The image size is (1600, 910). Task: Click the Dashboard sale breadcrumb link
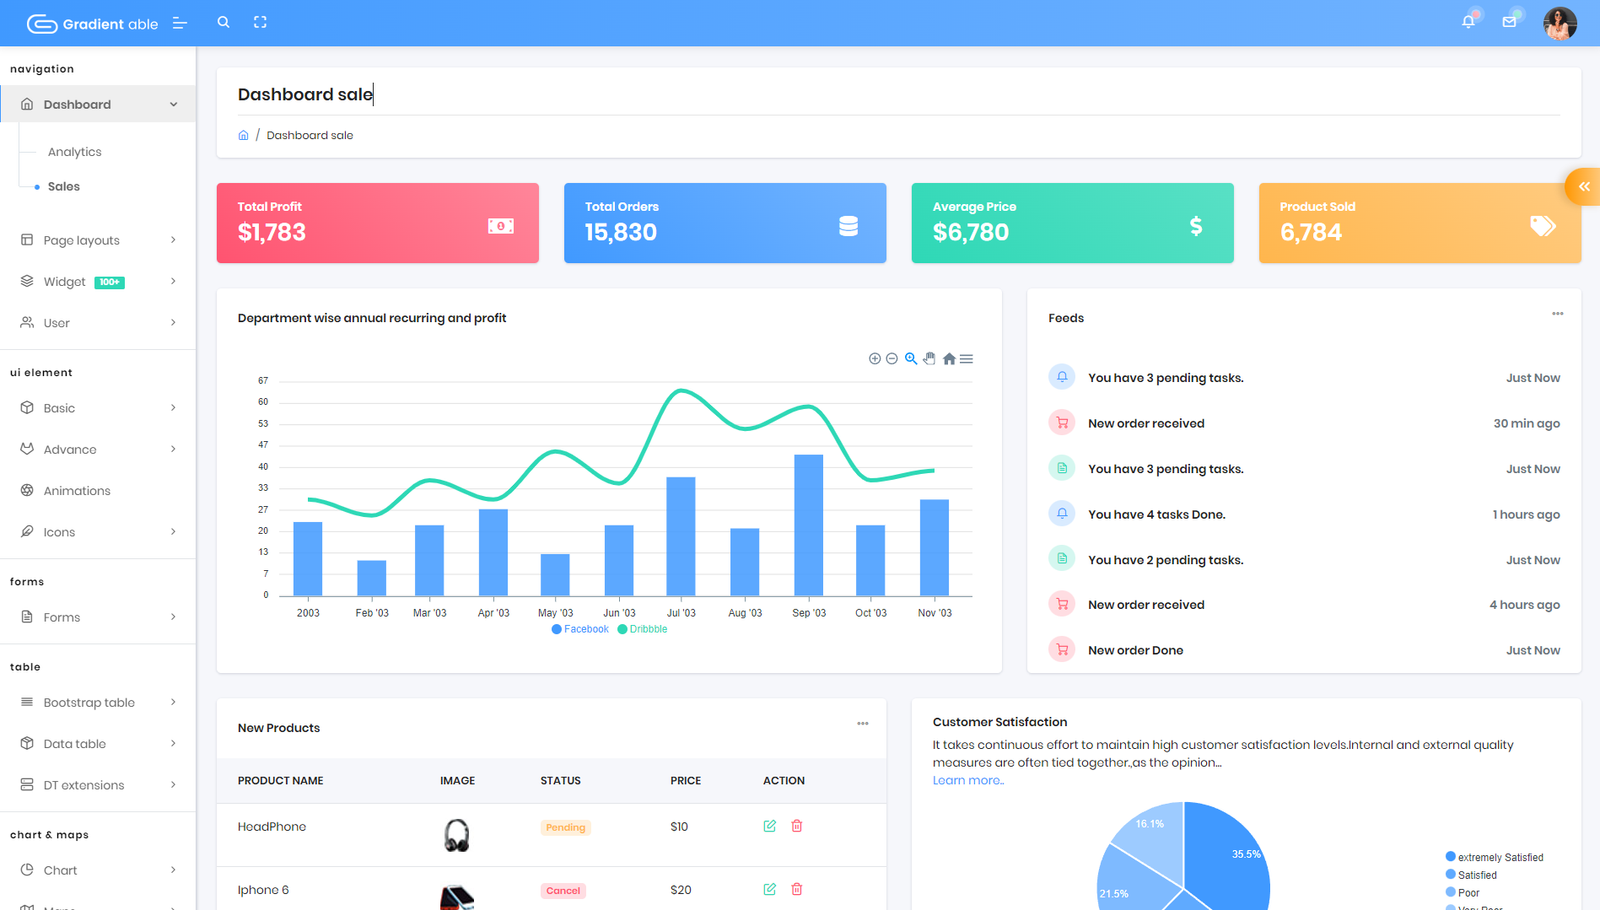[310, 135]
